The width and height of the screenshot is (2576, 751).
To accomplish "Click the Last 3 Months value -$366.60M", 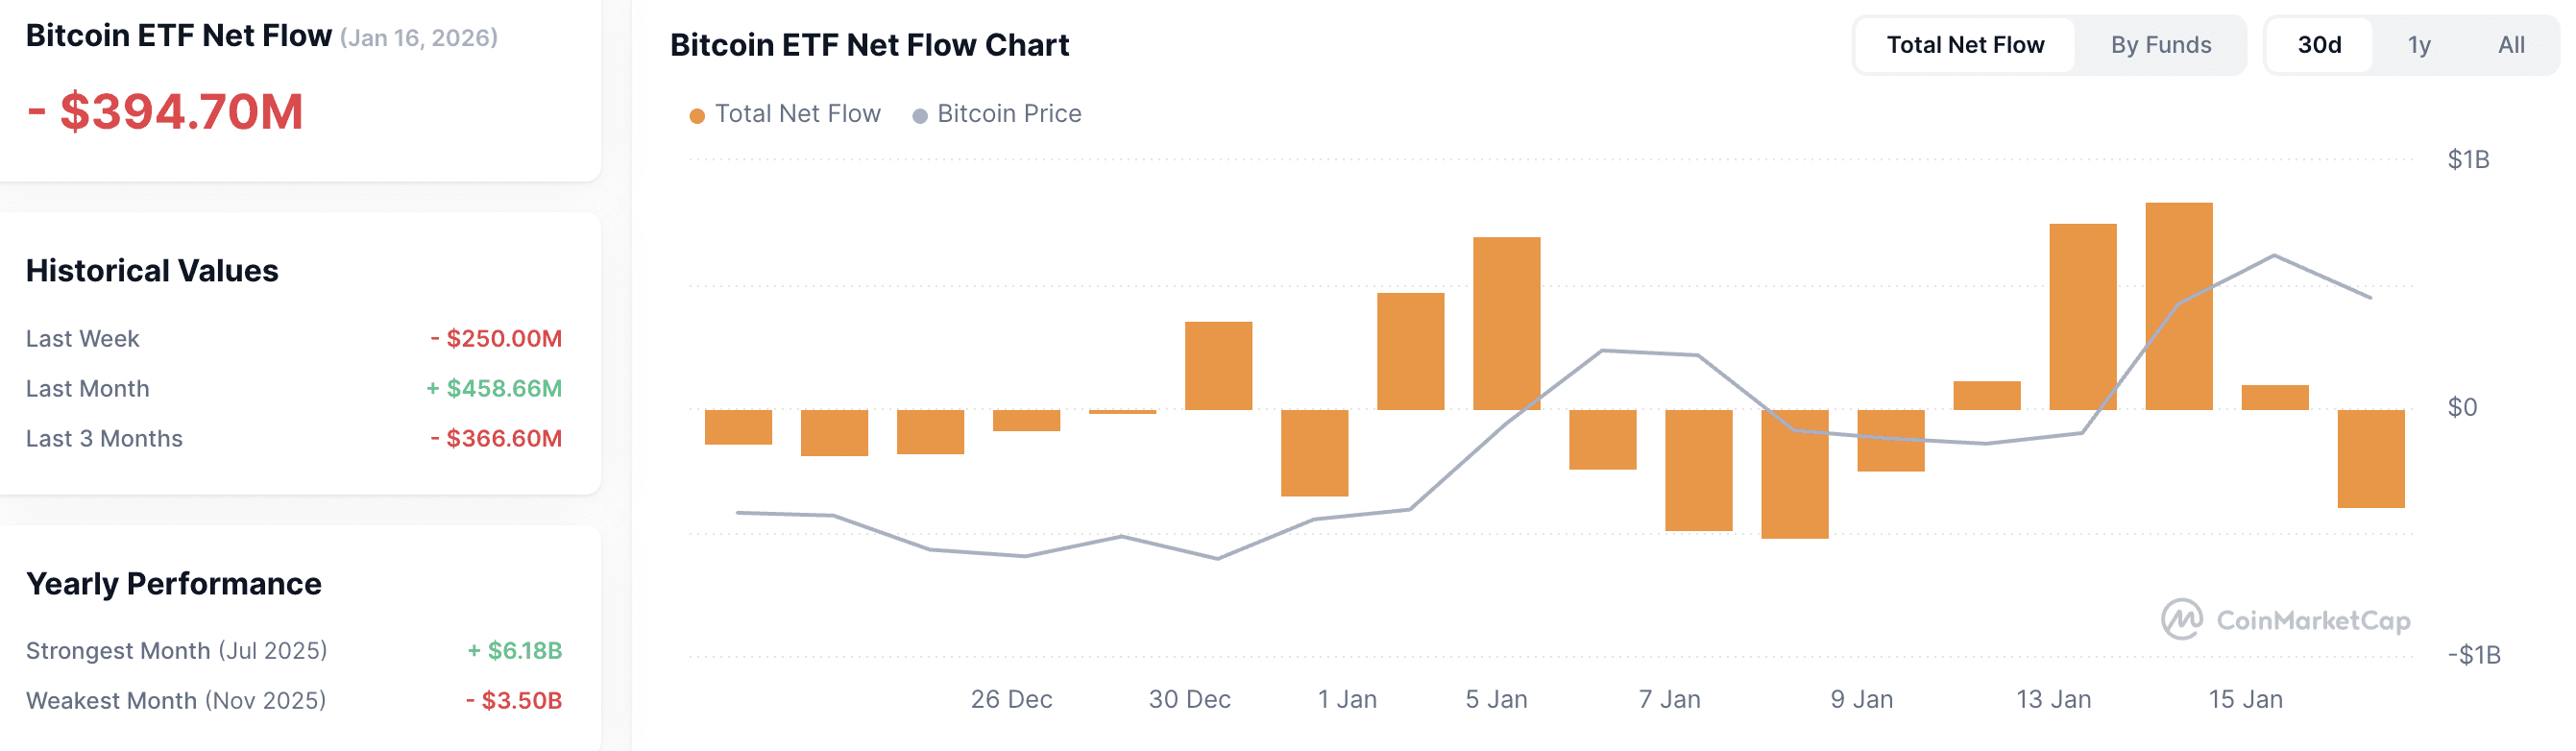I will pyautogui.click(x=496, y=439).
